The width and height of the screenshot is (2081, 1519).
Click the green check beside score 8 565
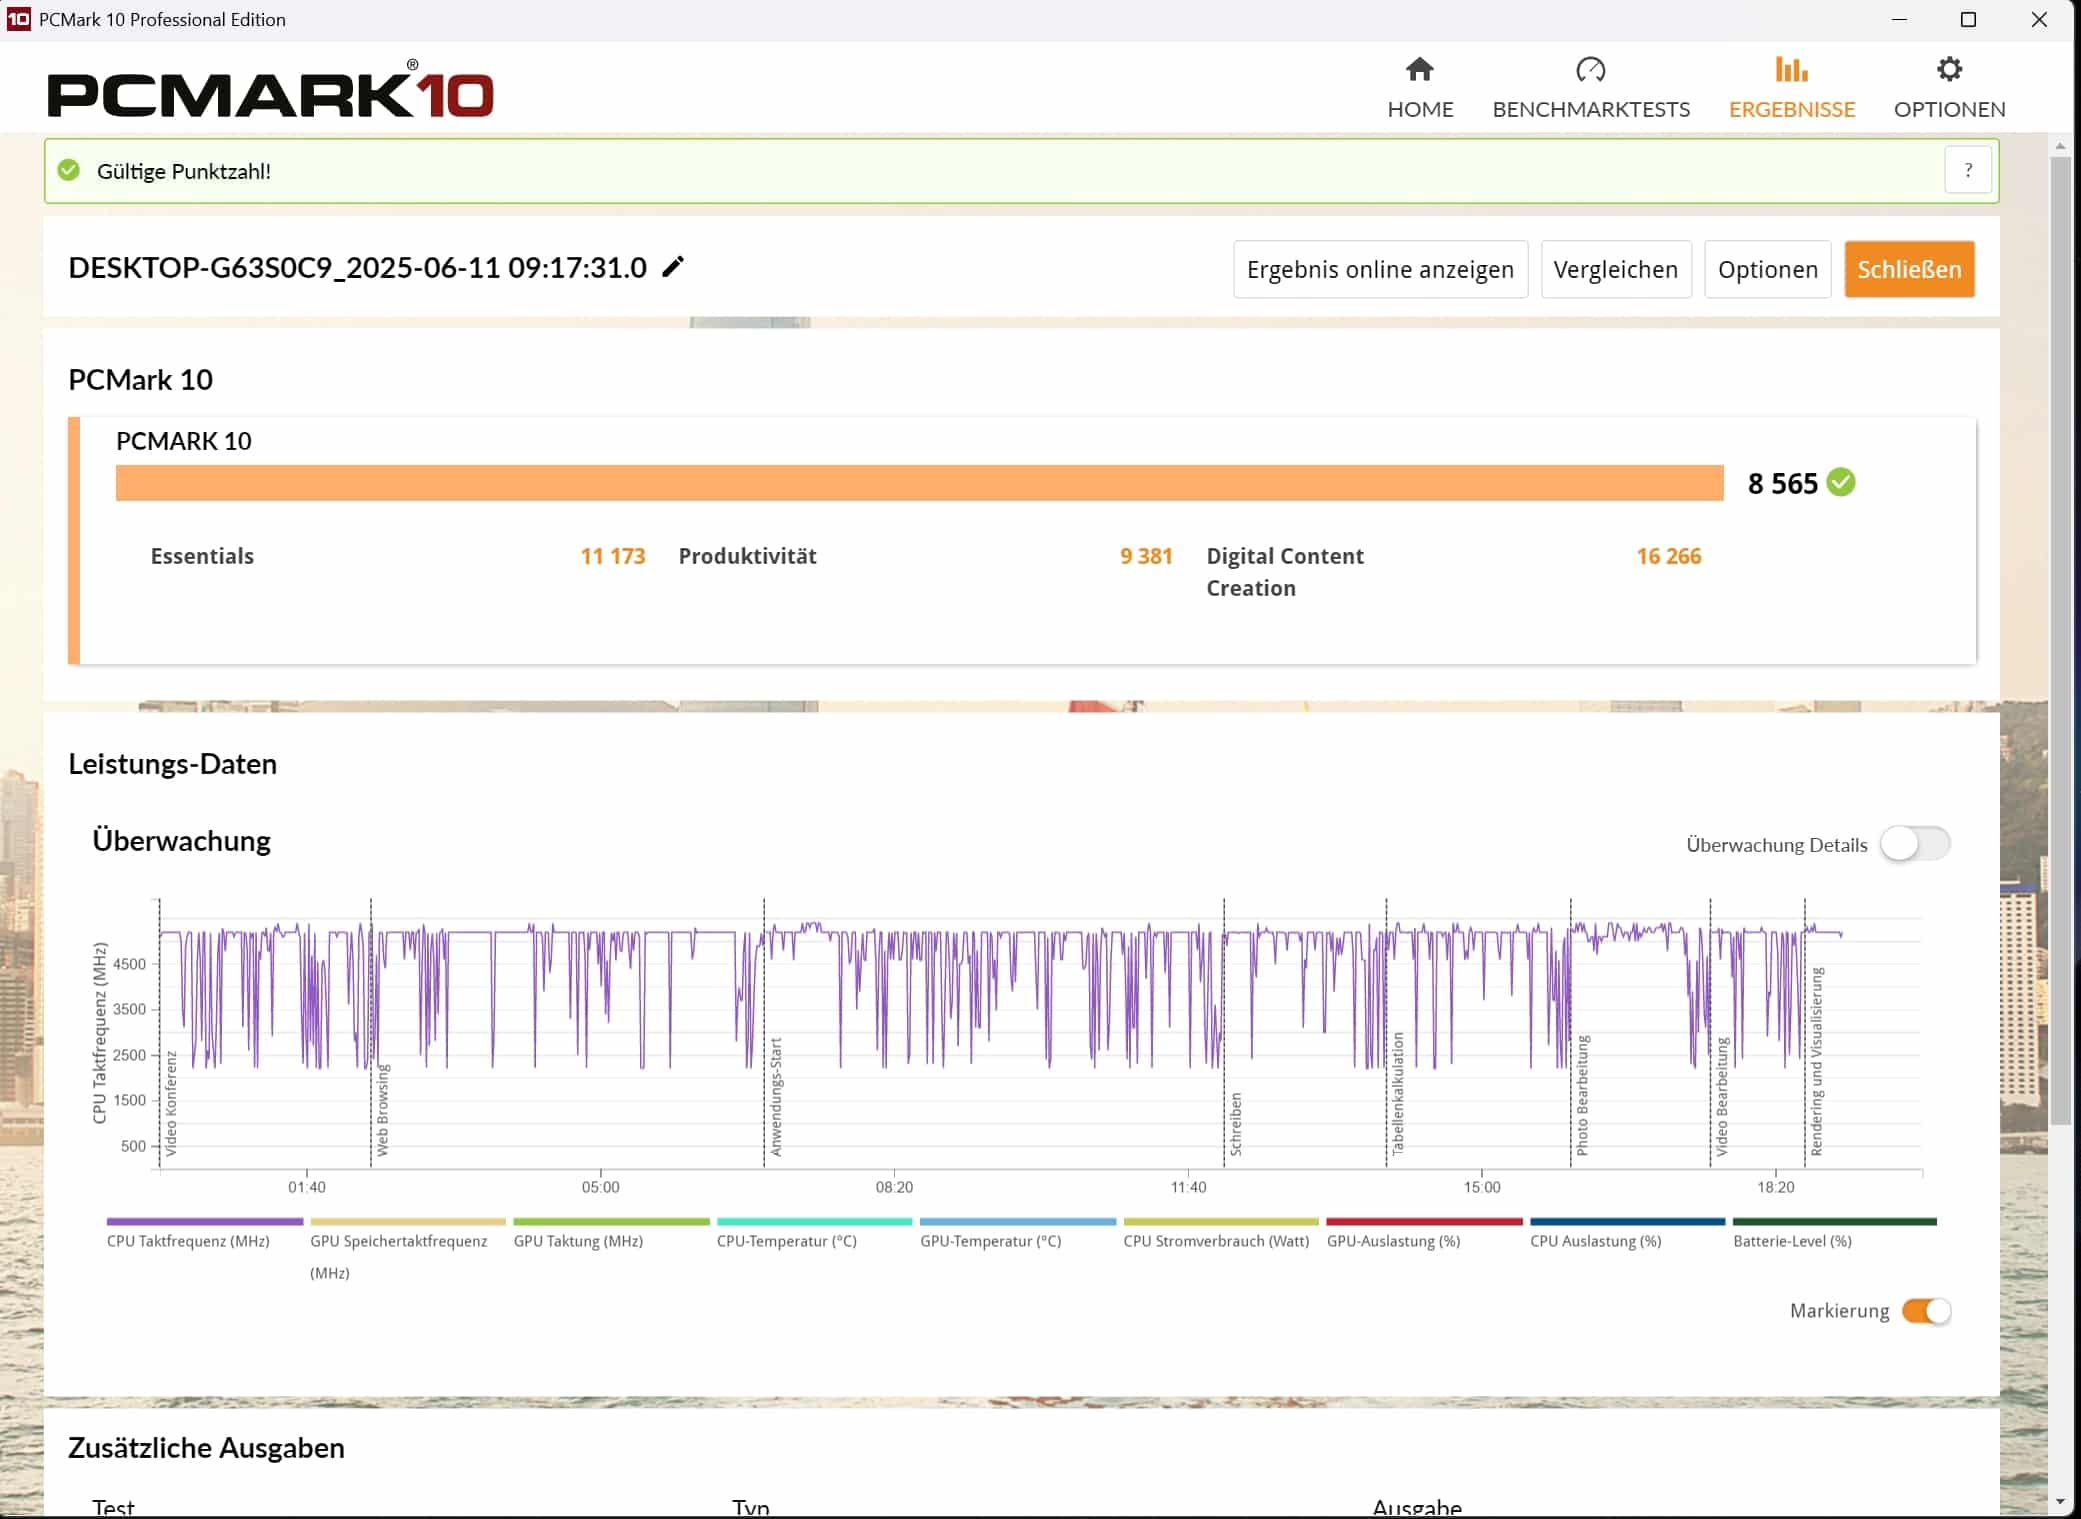coord(1841,483)
